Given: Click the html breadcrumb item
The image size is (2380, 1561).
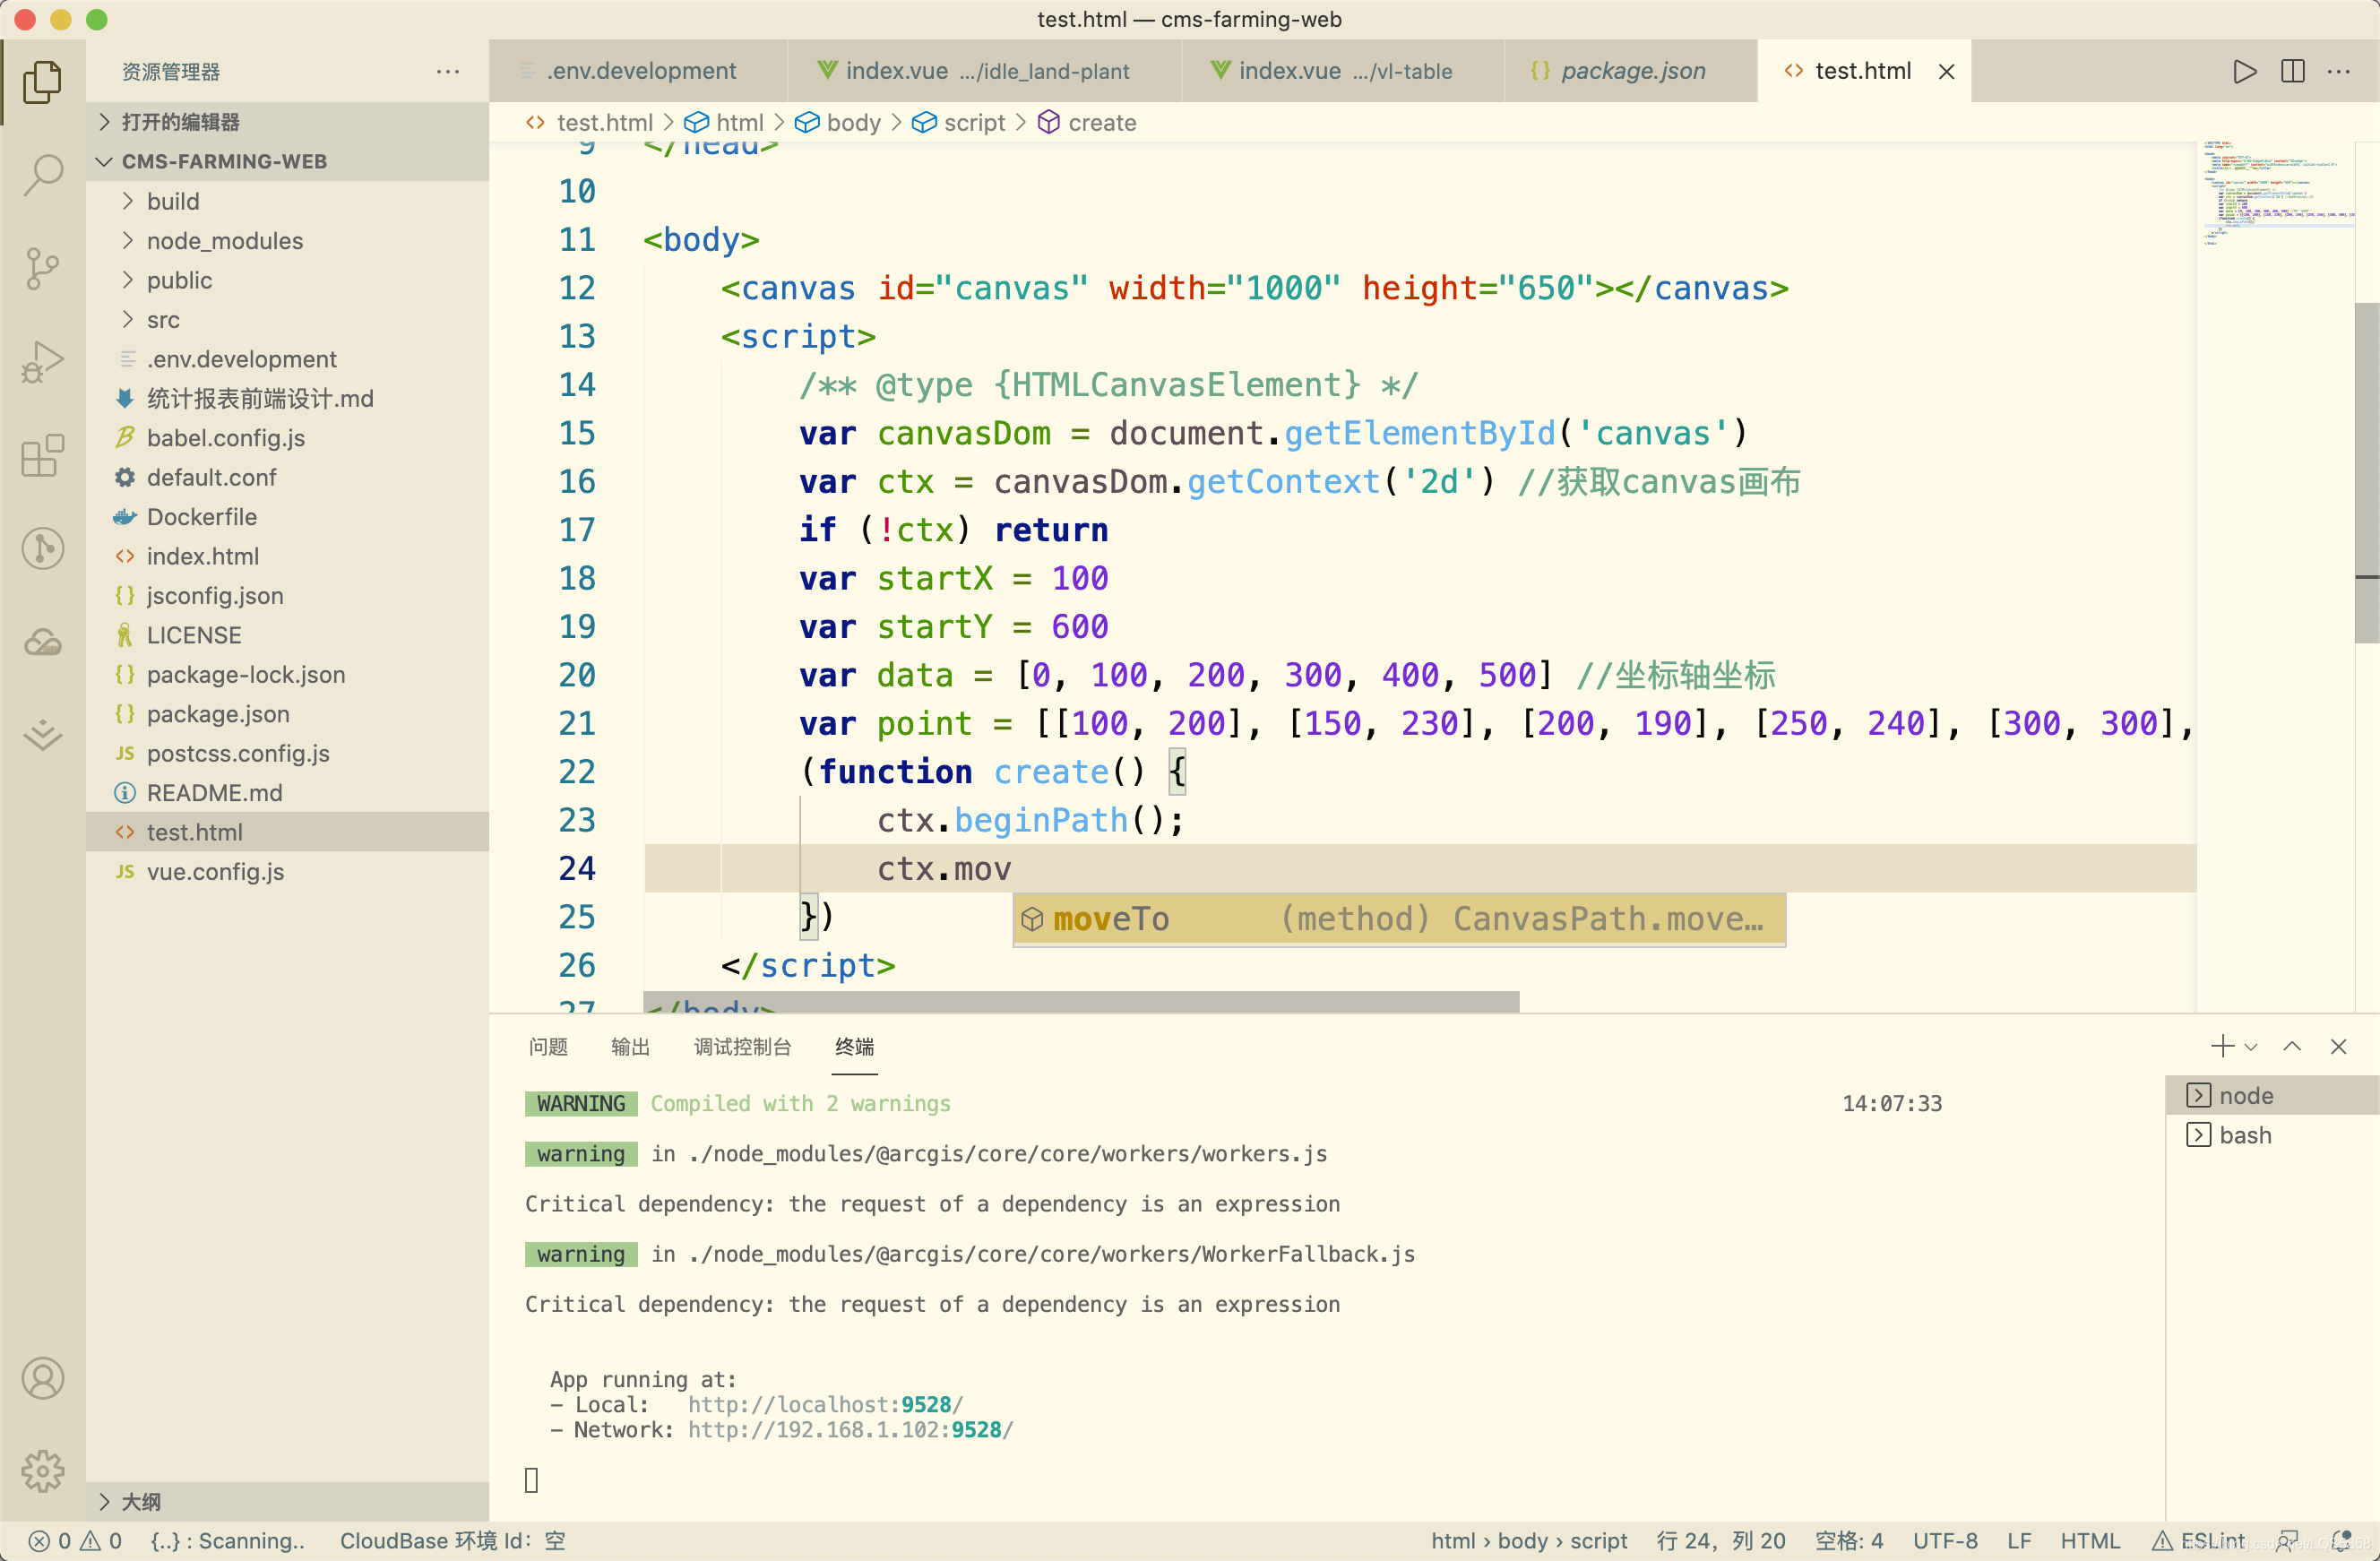Looking at the screenshot, I should [x=723, y=123].
